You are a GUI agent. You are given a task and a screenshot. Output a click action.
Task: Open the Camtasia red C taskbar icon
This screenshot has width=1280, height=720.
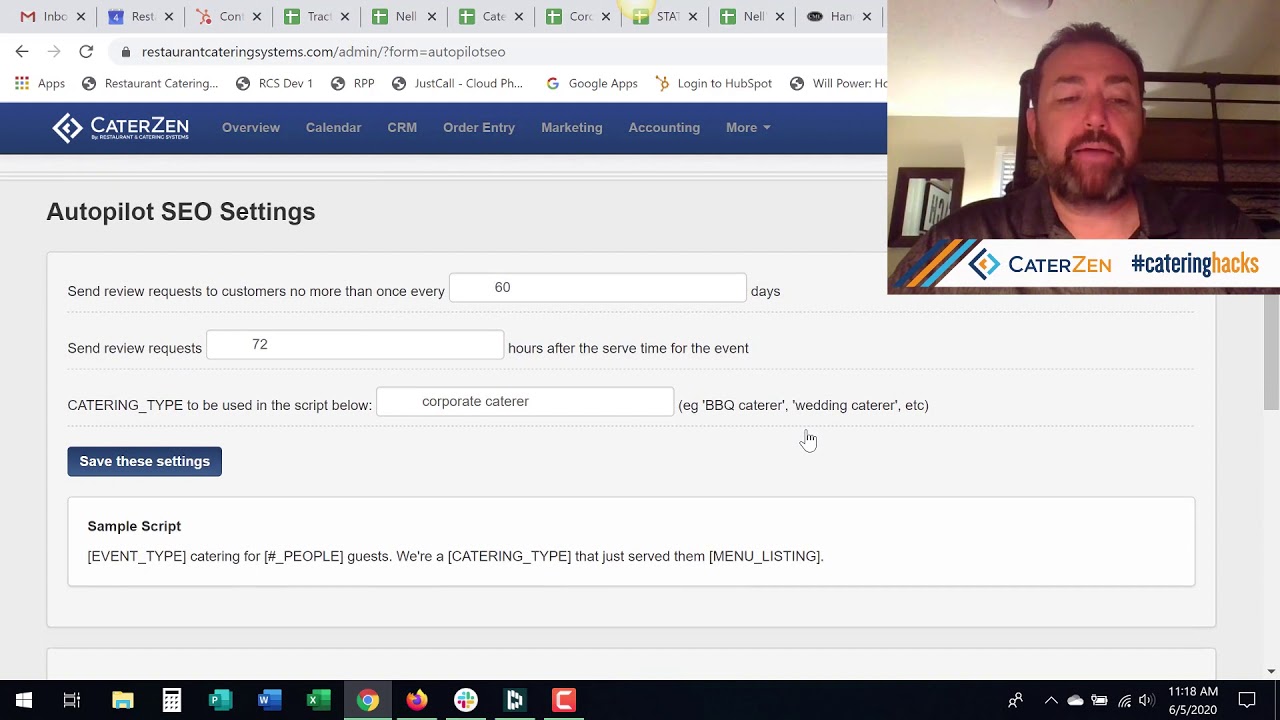click(x=564, y=700)
